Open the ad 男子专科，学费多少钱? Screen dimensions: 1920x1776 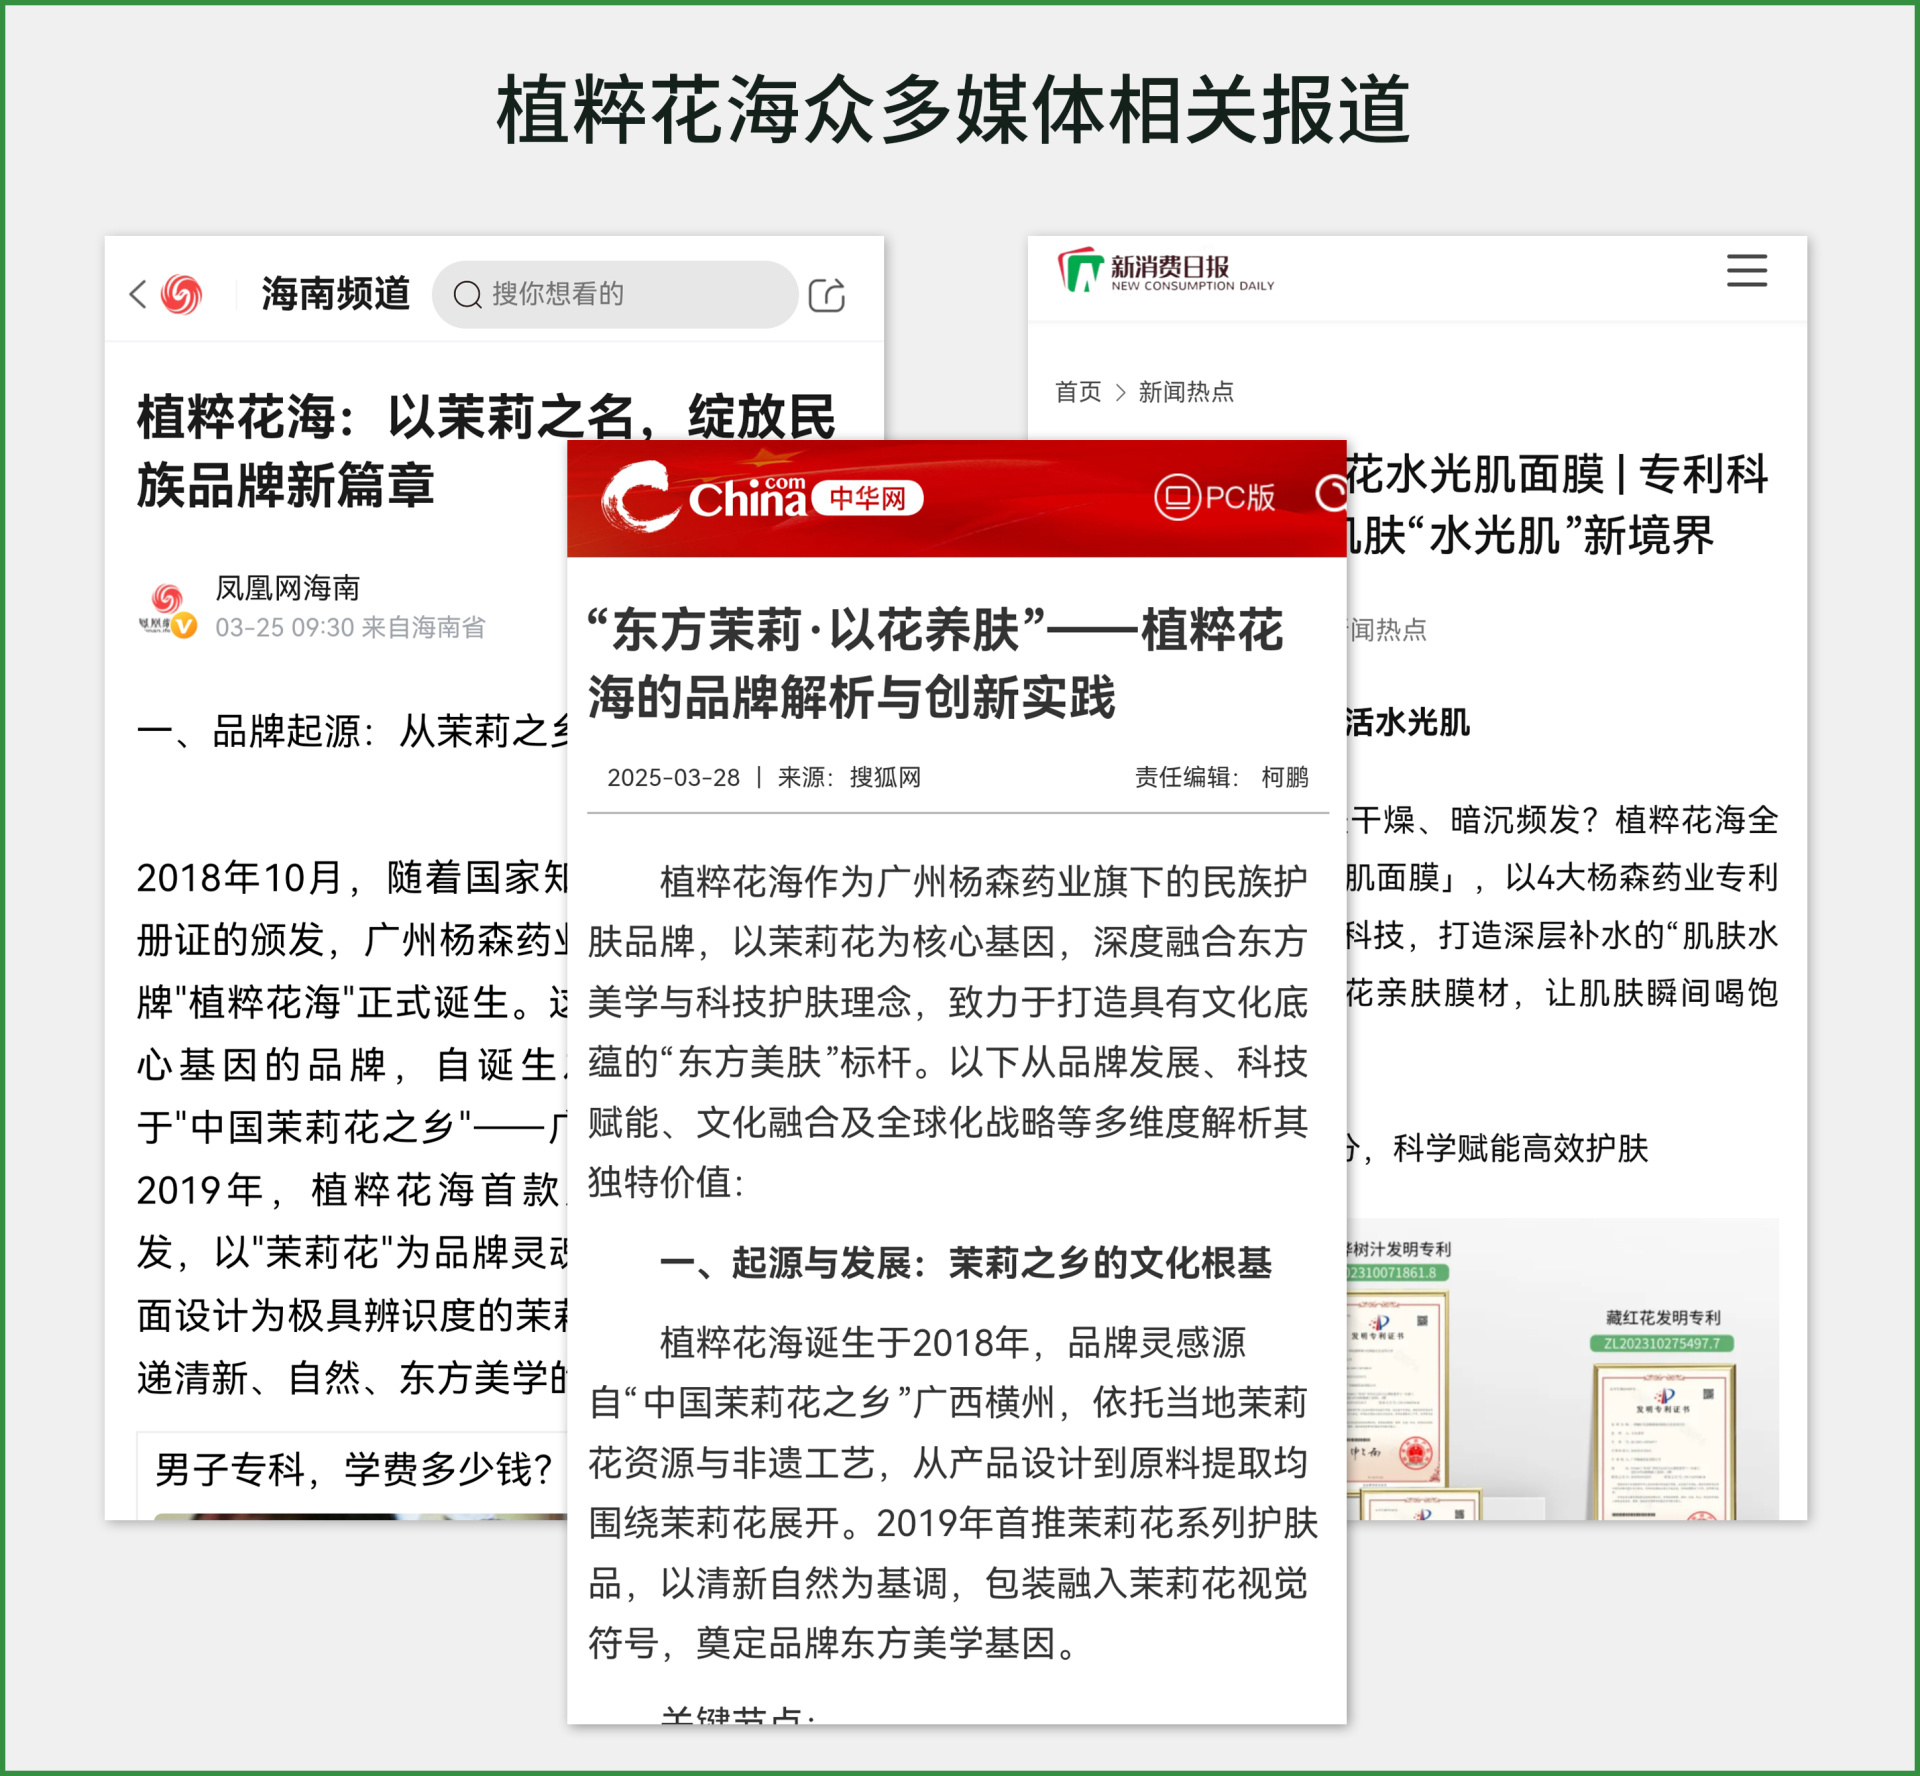click(x=354, y=1470)
